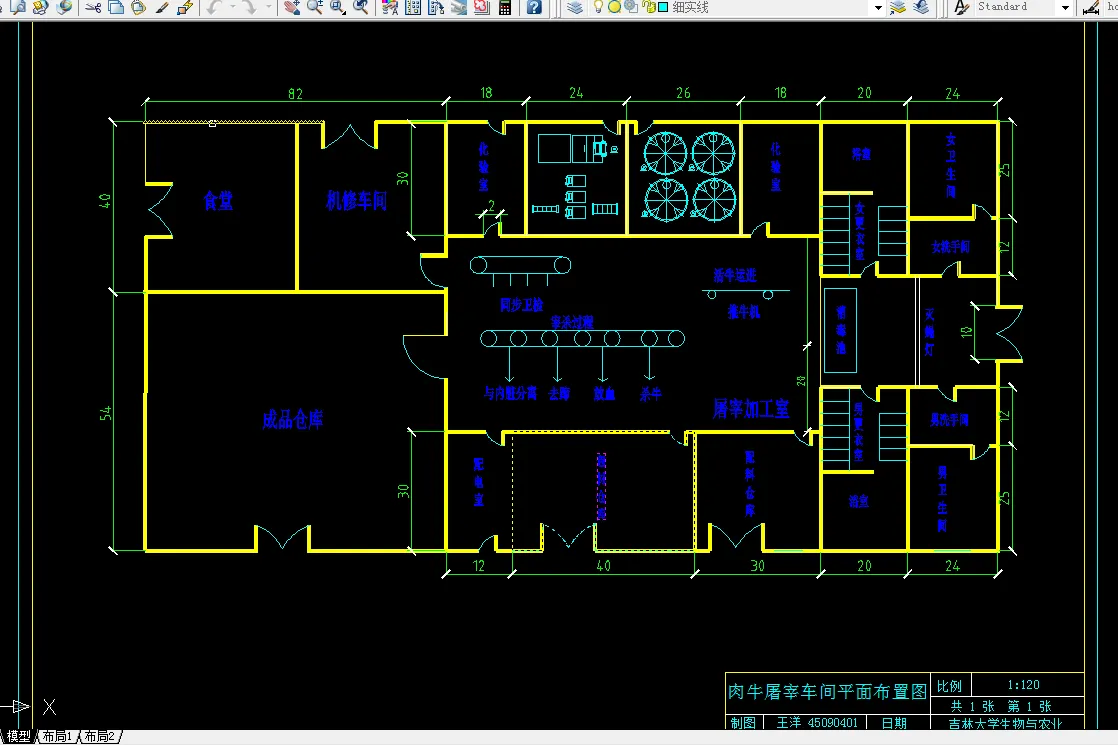Select the 机修车间 room label

tap(357, 200)
